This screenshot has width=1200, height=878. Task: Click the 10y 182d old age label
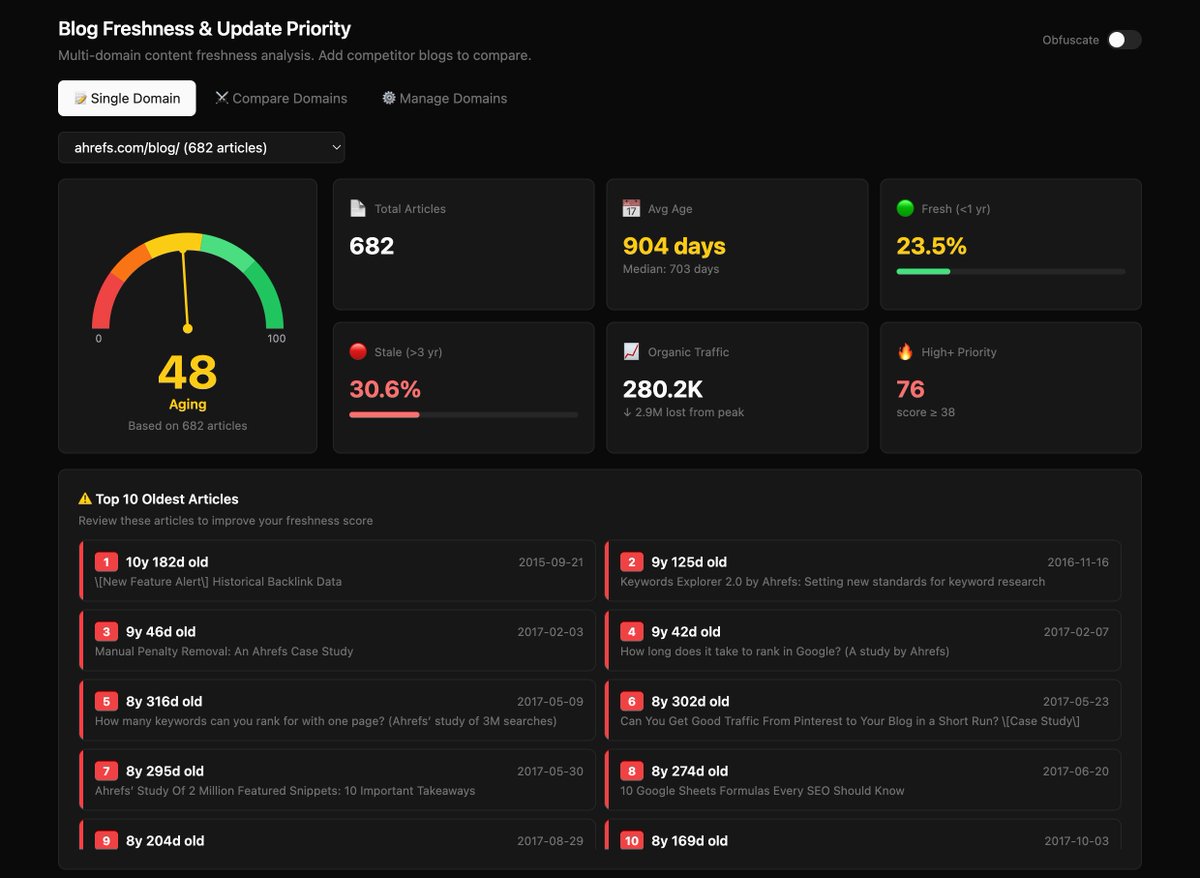pyautogui.click(x=167, y=562)
